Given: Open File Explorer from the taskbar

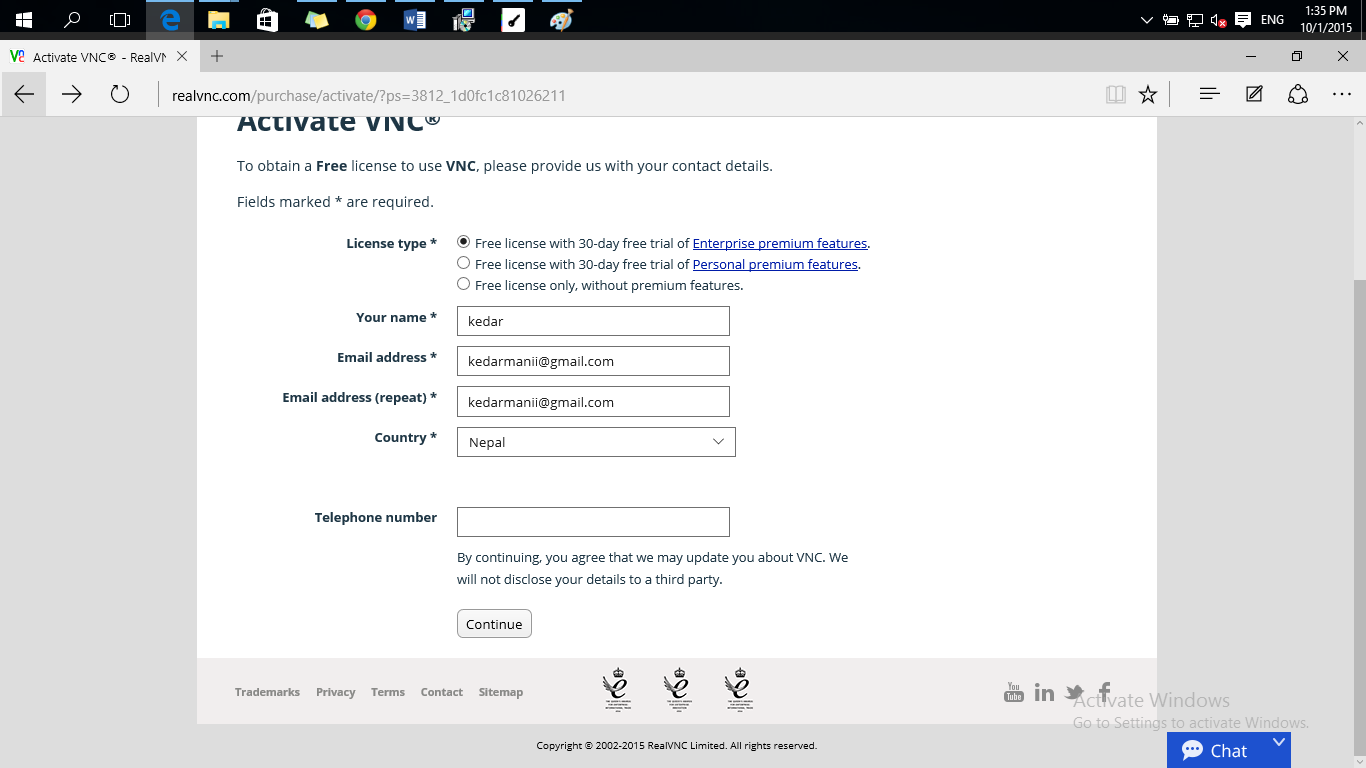Looking at the screenshot, I should (218, 19).
